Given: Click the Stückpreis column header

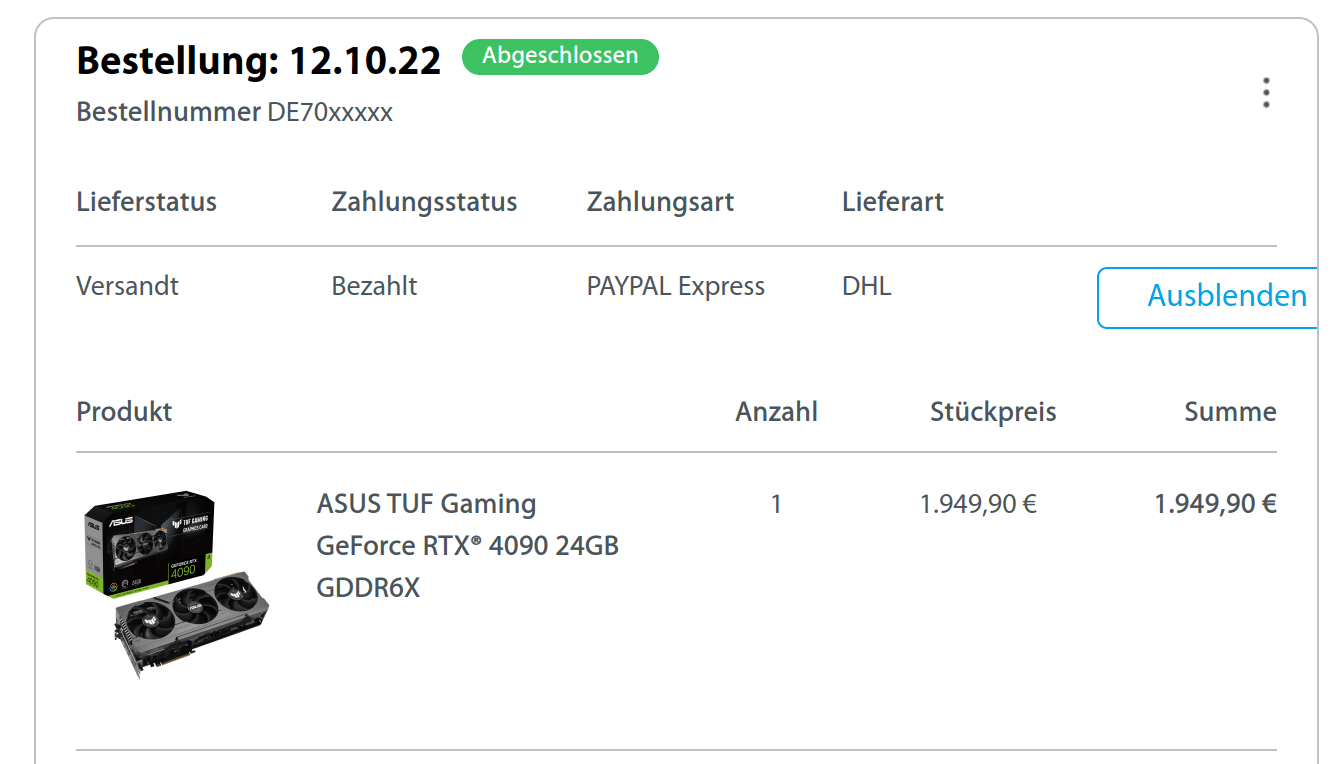Looking at the screenshot, I should [x=993, y=412].
